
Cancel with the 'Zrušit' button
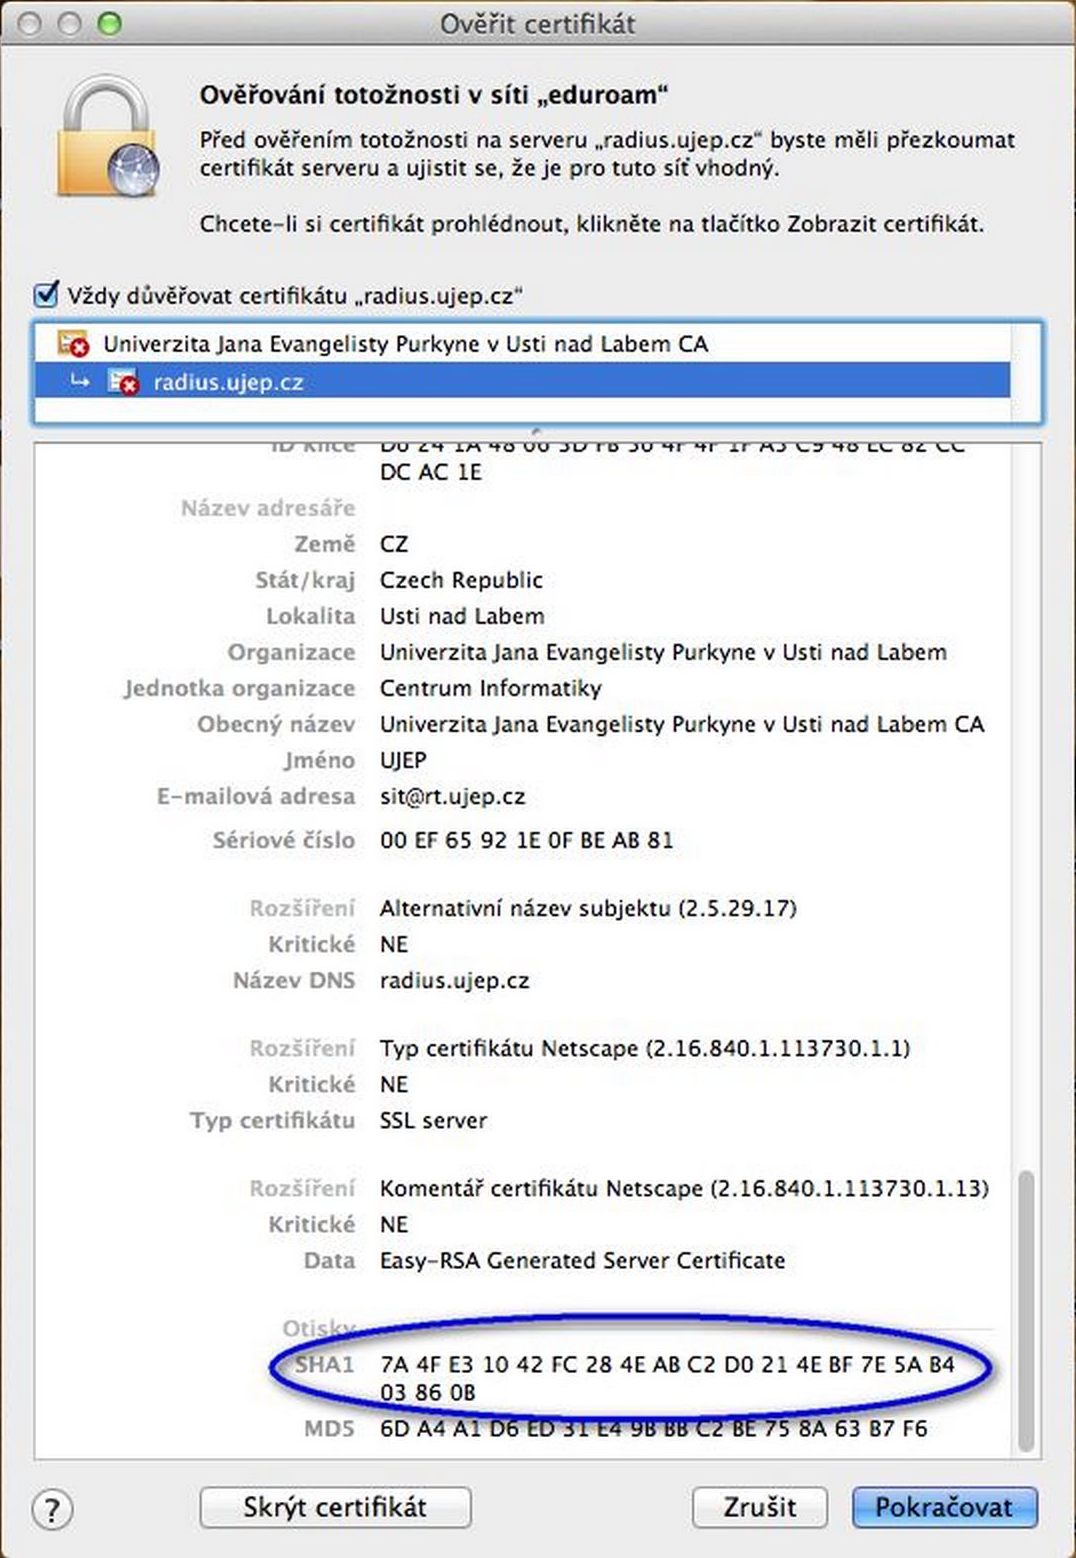(x=759, y=1507)
